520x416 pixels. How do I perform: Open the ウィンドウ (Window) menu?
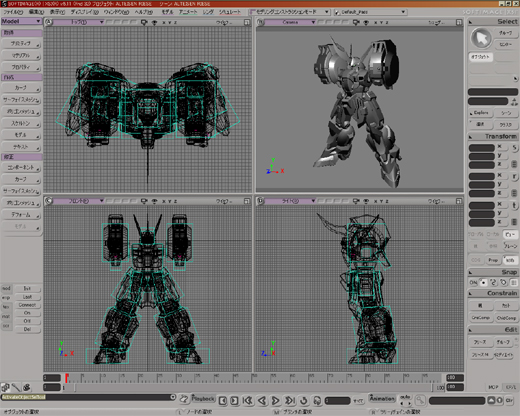(x=116, y=12)
